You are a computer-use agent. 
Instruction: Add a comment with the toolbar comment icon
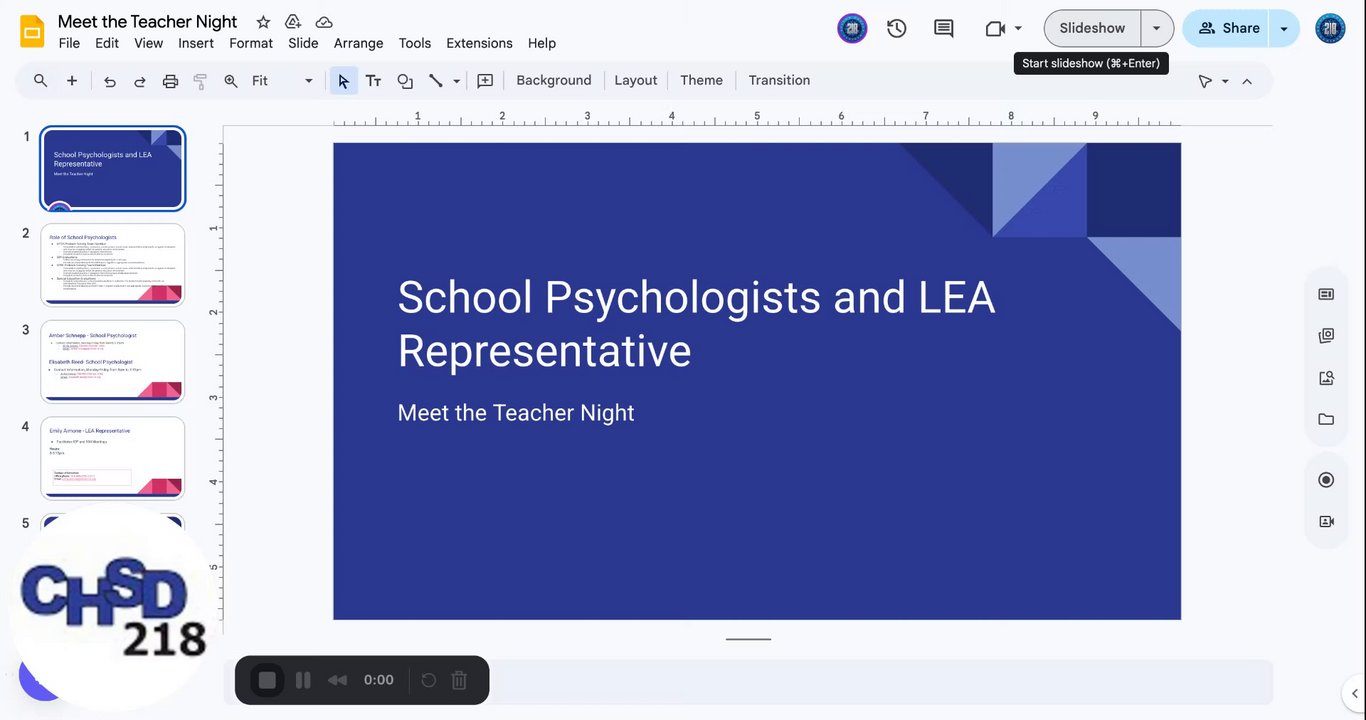(485, 81)
